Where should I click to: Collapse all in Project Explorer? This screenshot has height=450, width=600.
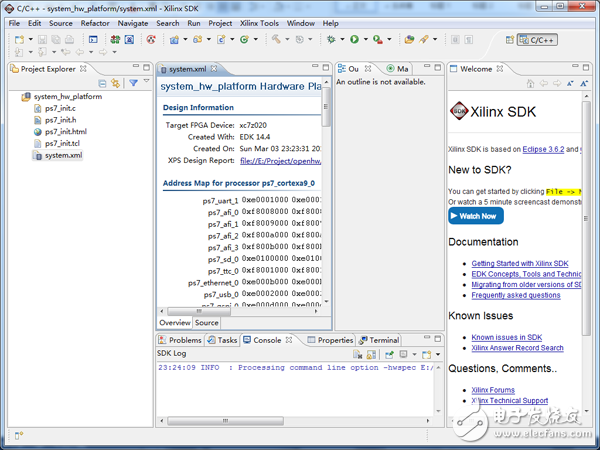(x=104, y=83)
